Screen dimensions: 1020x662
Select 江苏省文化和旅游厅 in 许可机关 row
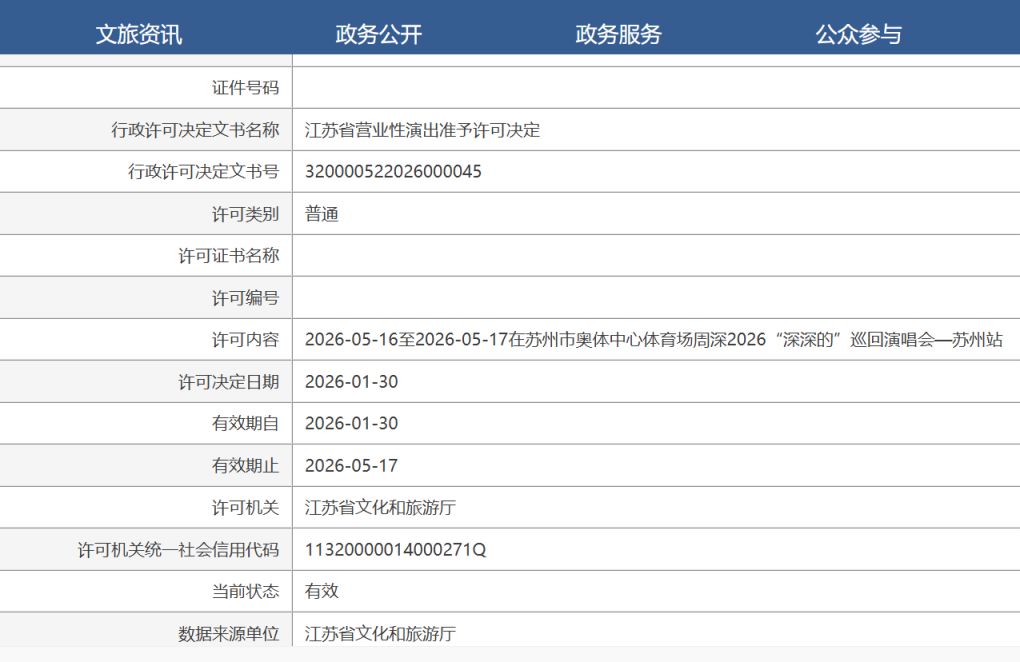(380, 507)
